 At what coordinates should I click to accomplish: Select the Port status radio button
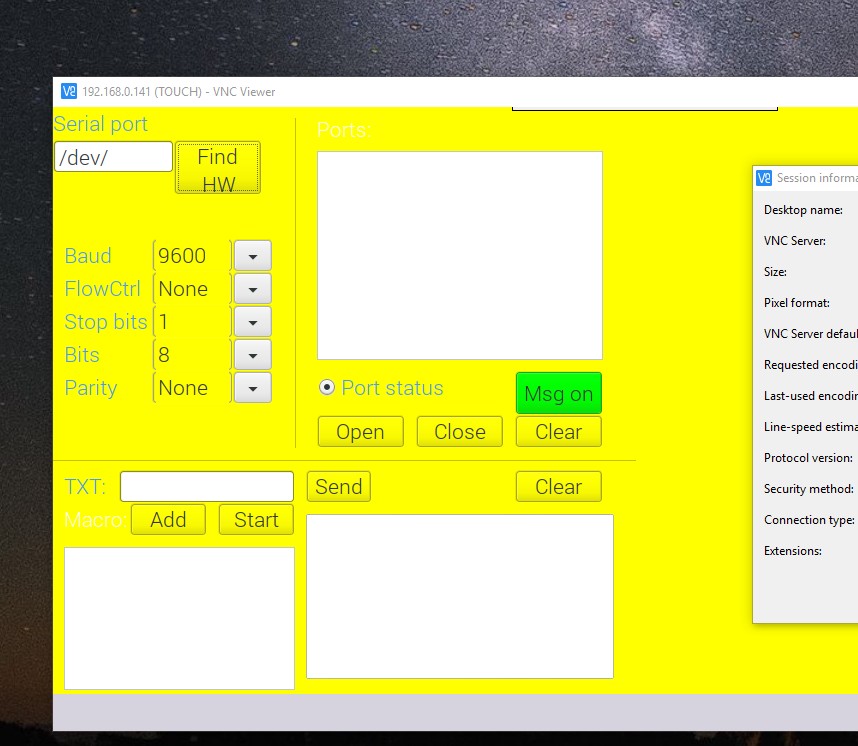[326, 388]
